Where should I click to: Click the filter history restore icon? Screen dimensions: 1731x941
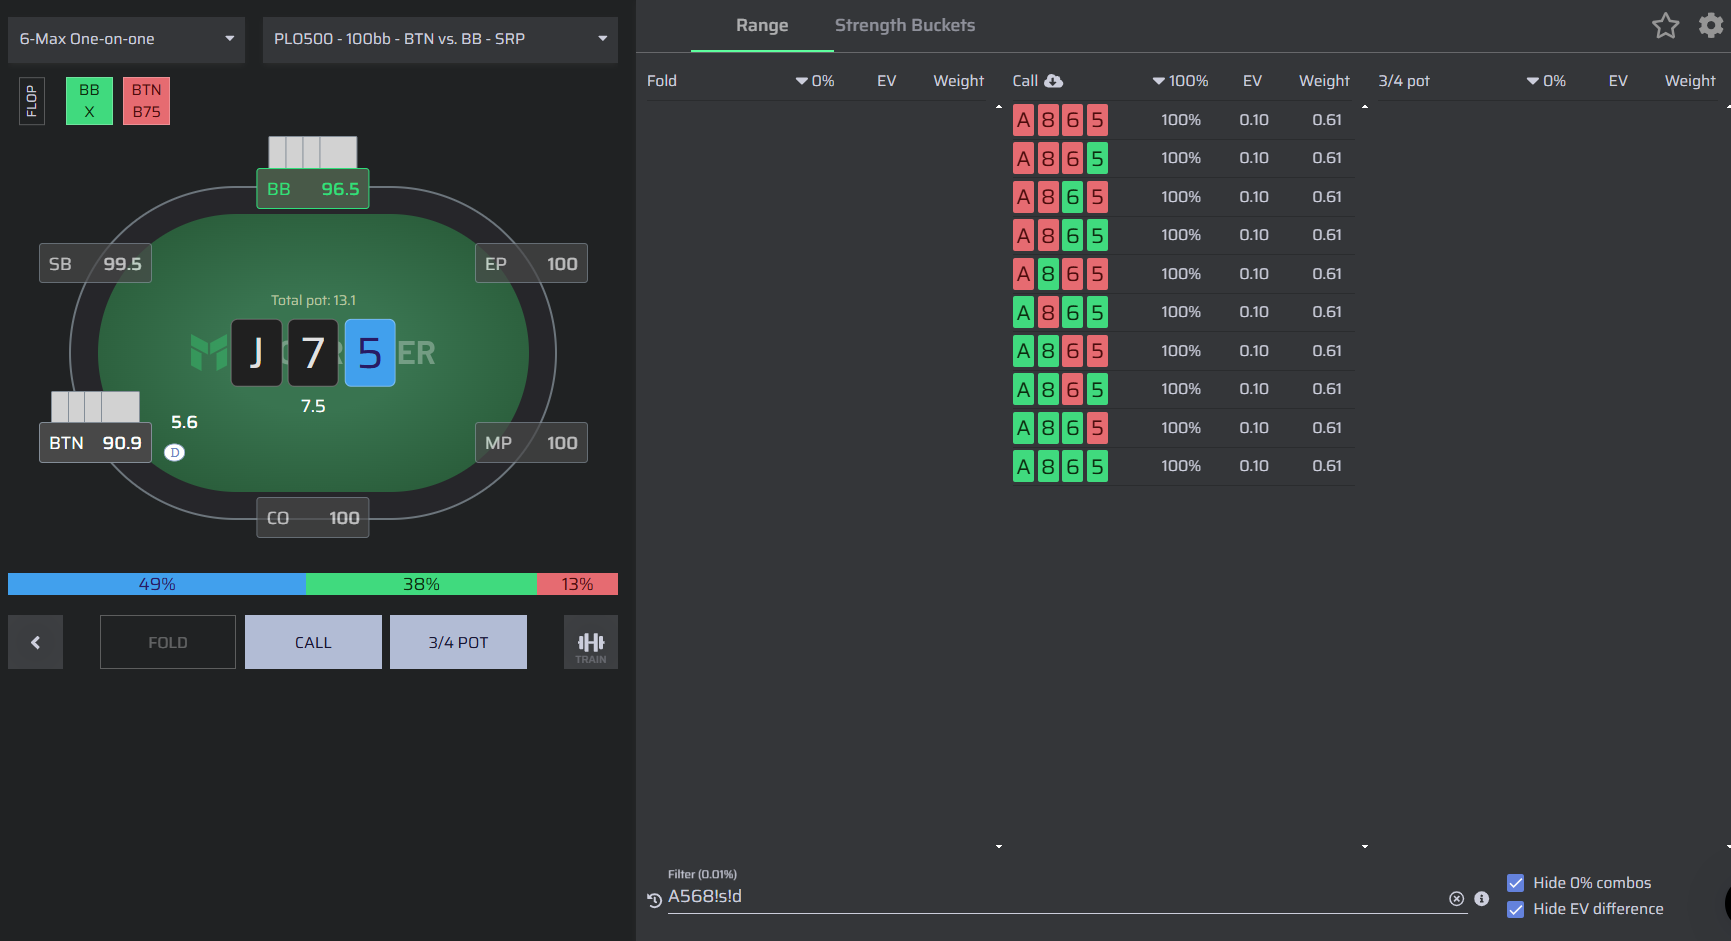(x=654, y=899)
